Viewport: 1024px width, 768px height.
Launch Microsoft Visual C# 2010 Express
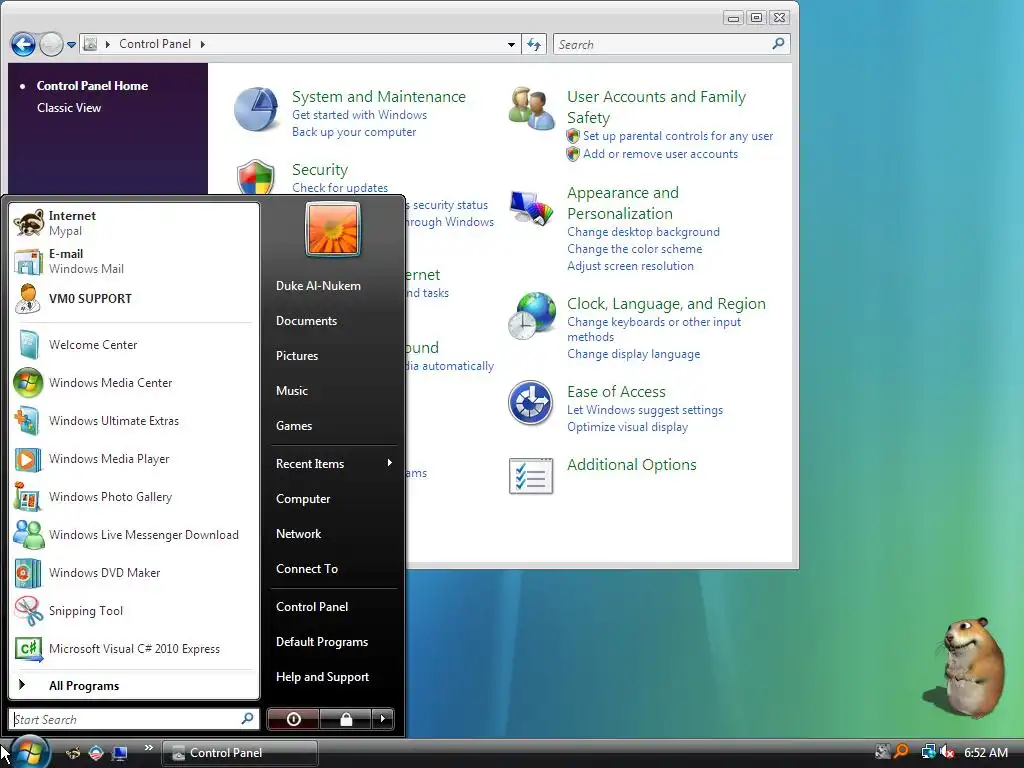134,648
